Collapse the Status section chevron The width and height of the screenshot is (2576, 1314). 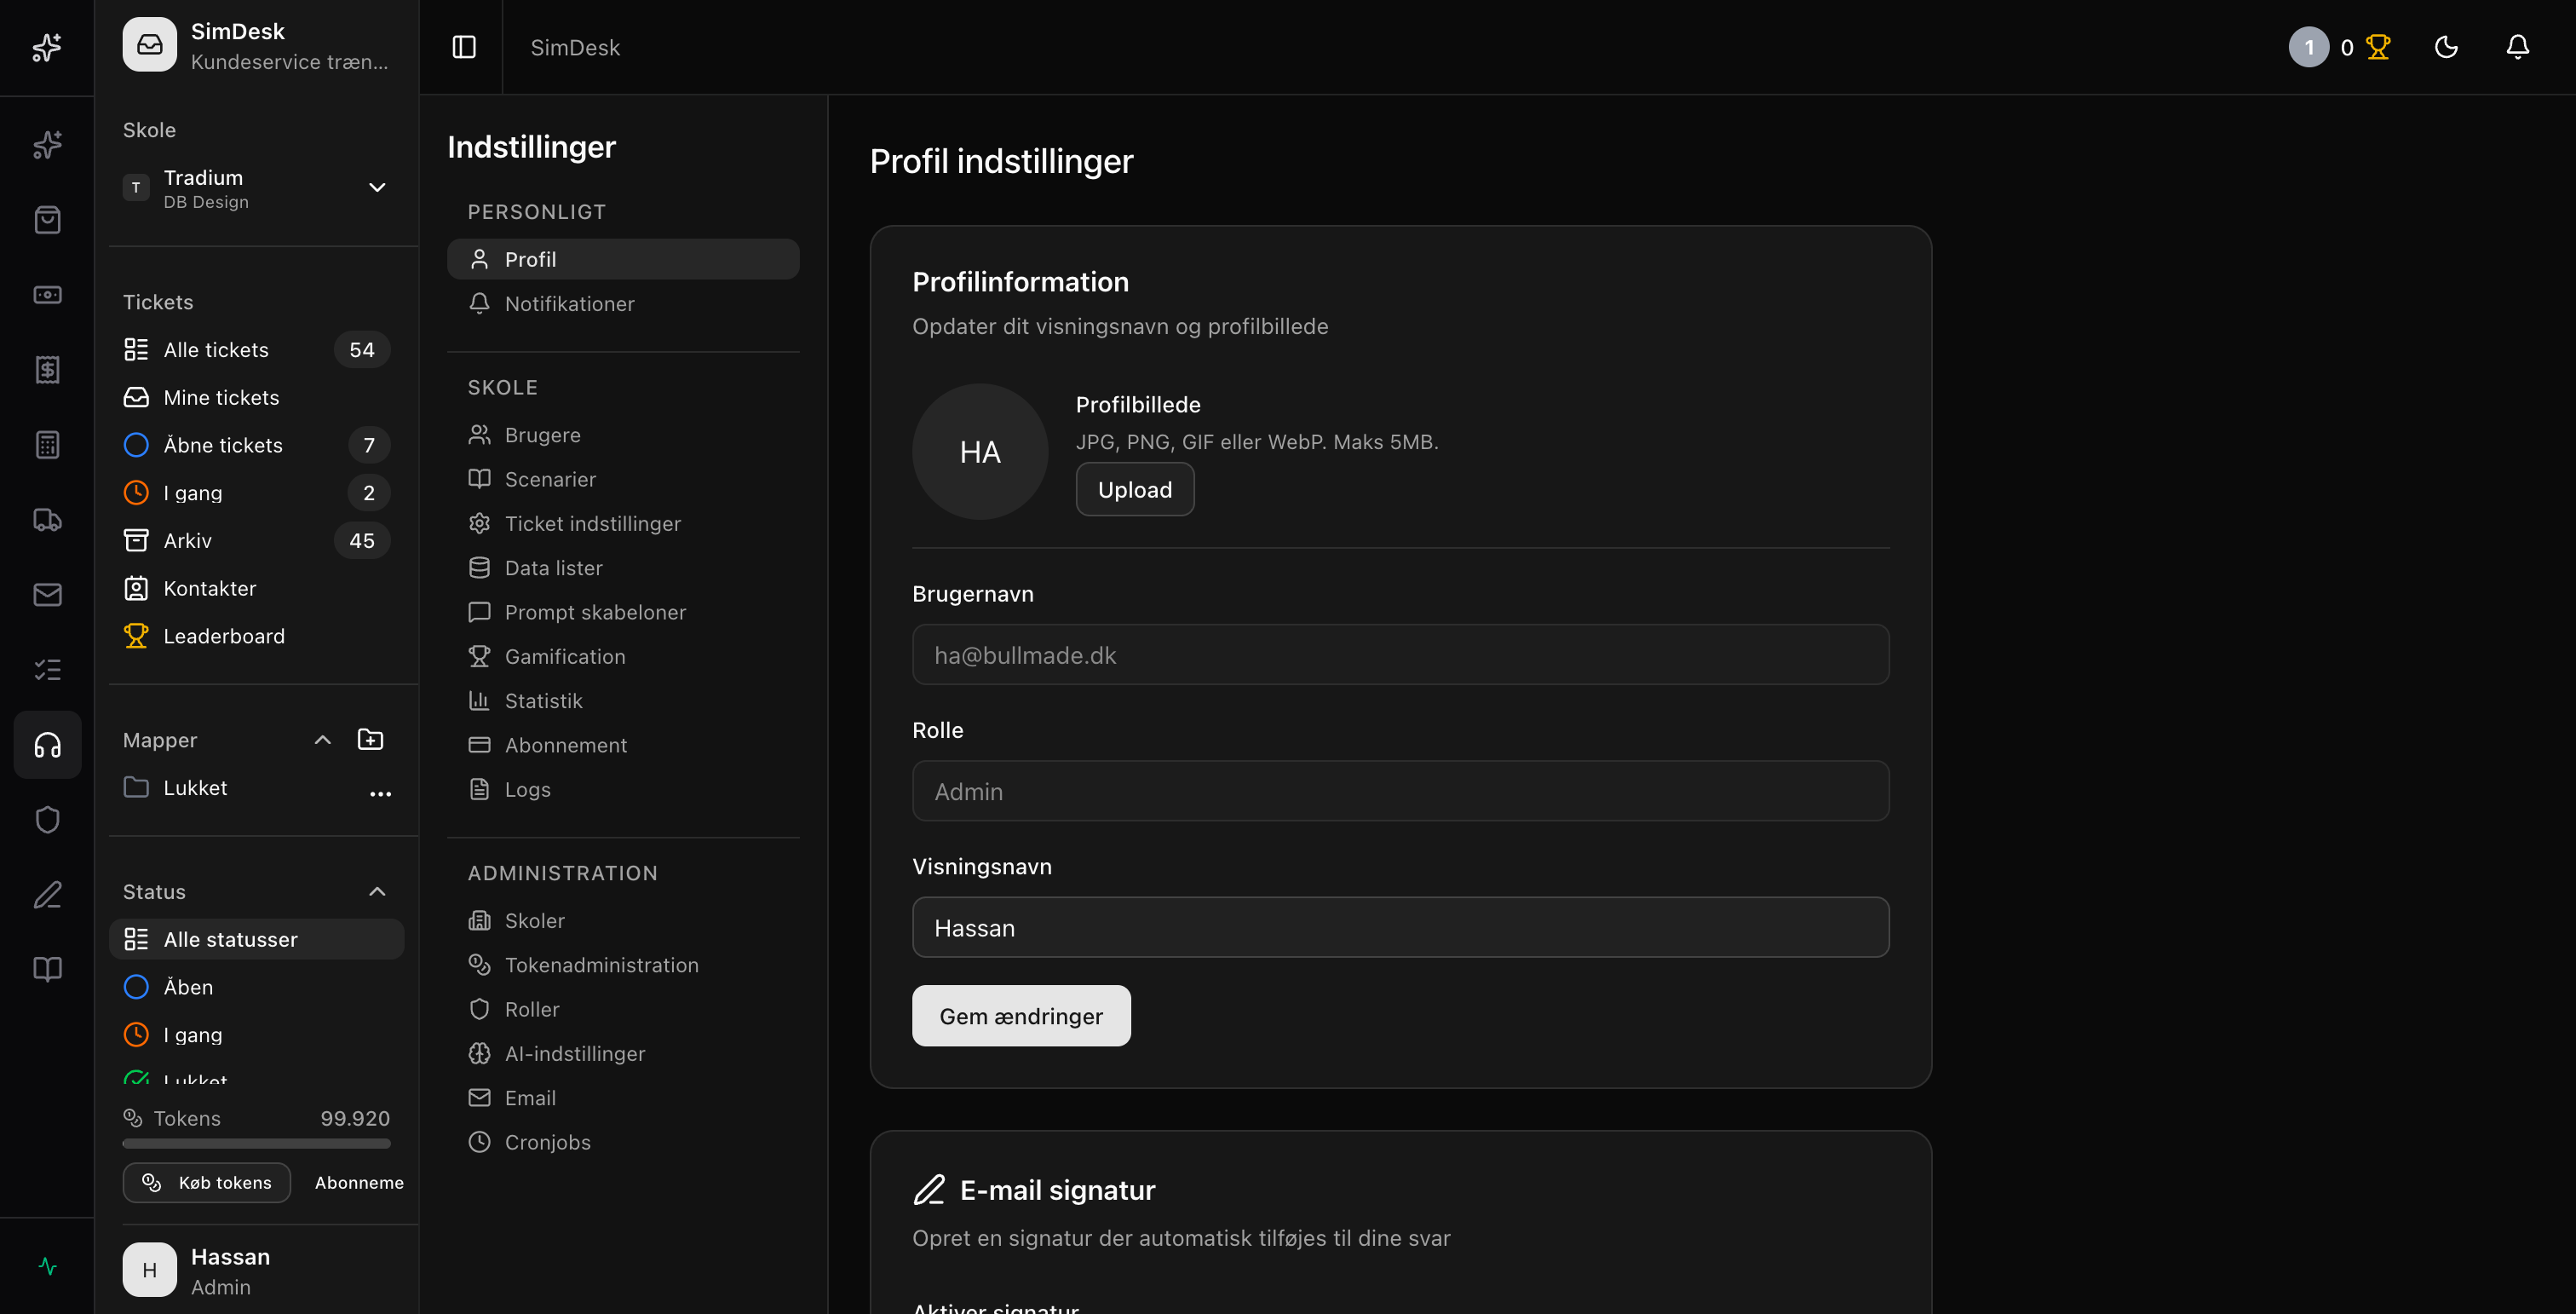tap(377, 891)
